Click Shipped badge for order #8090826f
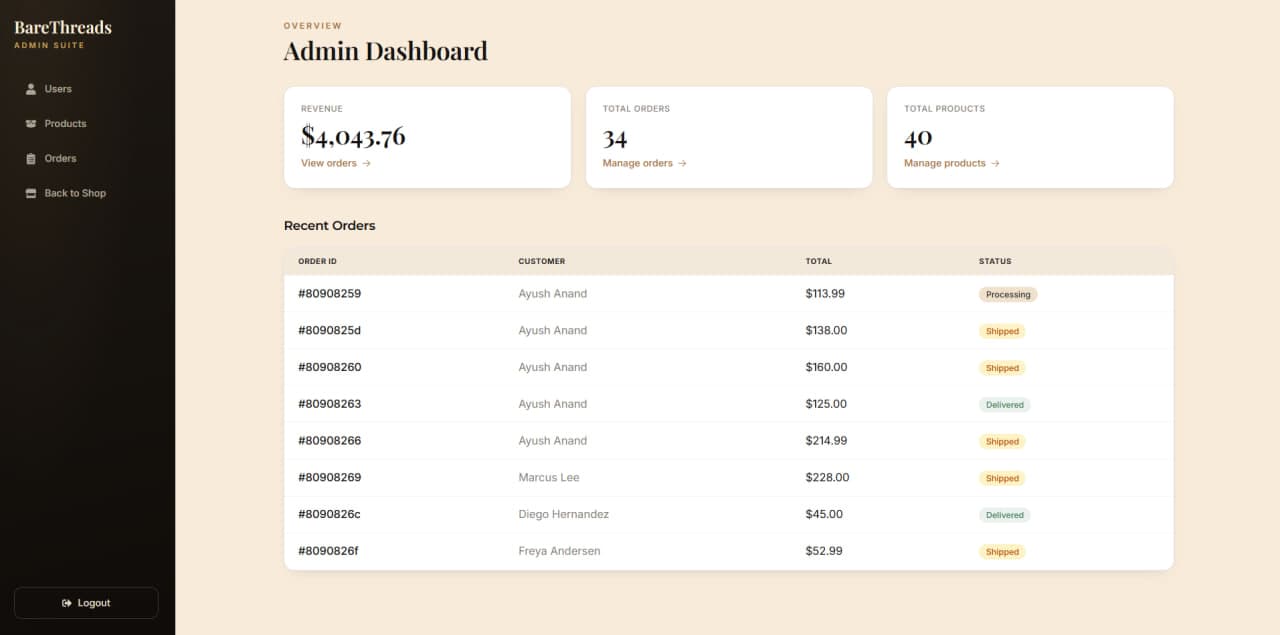 1002,552
